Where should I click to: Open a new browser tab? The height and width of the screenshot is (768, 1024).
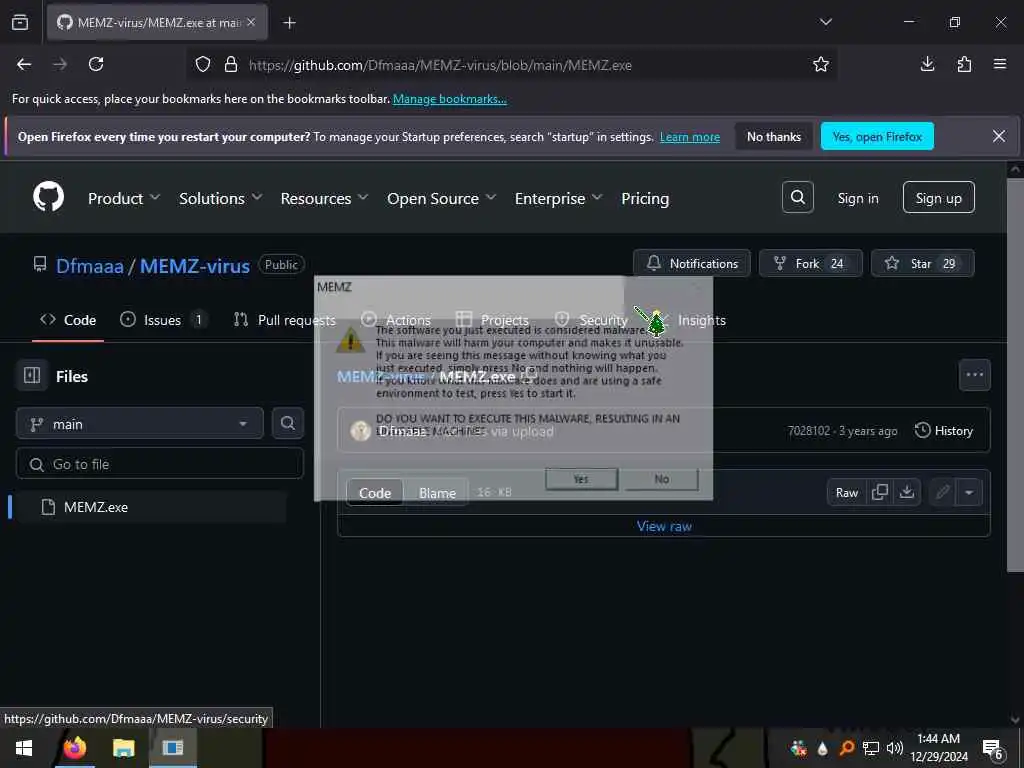click(x=289, y=23)
